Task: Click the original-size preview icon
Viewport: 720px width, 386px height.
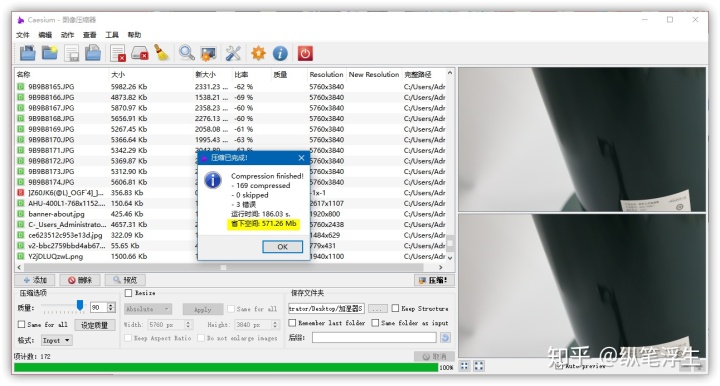Action: point(479,366)
